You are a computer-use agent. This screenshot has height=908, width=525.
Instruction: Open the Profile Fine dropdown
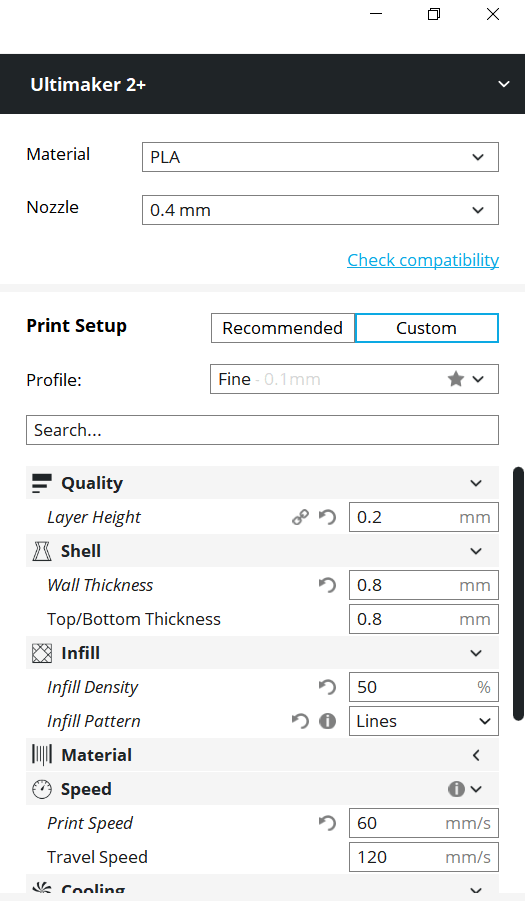coord(354,379)
